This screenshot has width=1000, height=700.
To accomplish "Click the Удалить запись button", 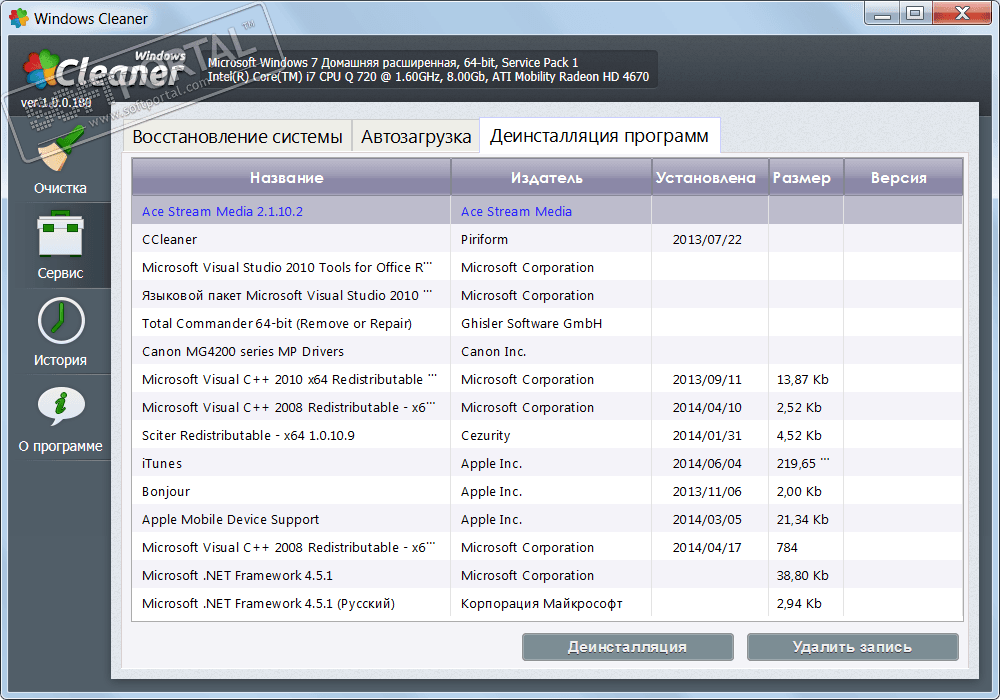I will pyautogui.click(x=852, y=646).
